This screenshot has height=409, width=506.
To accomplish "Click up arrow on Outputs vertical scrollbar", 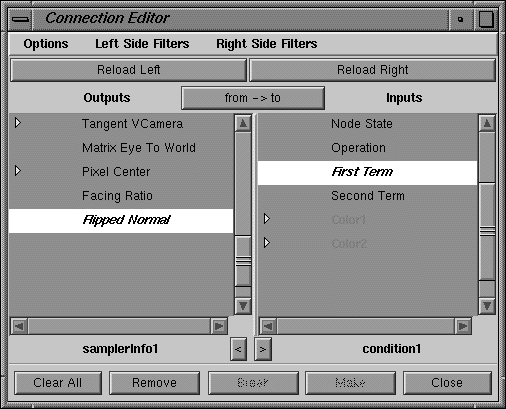I will (243, 123).
